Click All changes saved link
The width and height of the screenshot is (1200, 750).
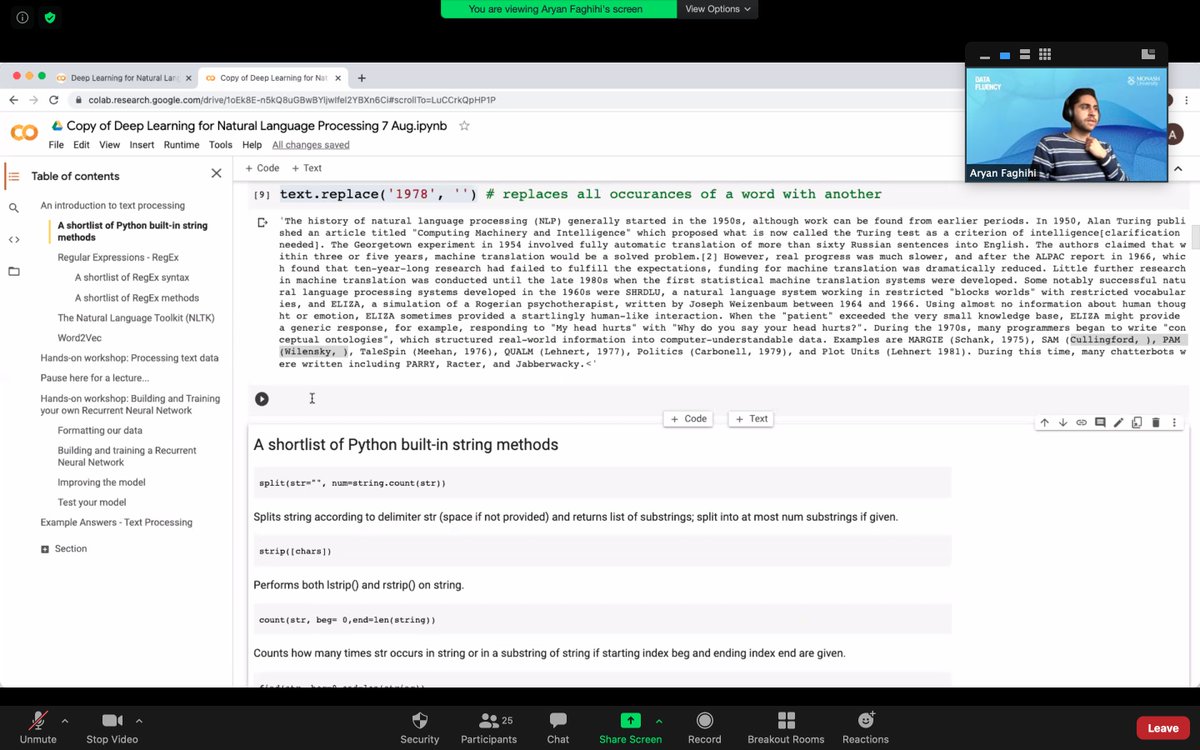pos(311,145)
